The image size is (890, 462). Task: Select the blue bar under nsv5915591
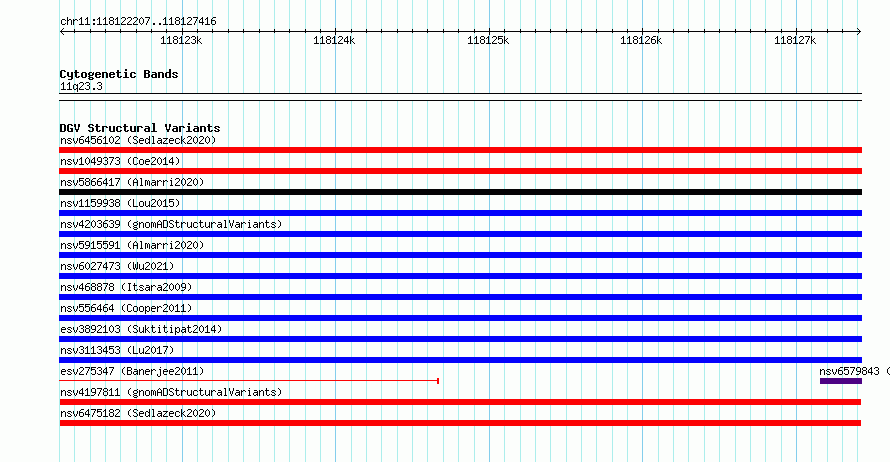click(460, 255)
